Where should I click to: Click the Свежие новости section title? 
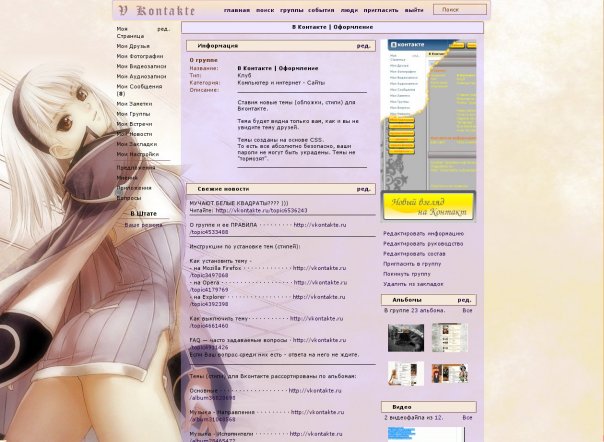click(223, 189)
